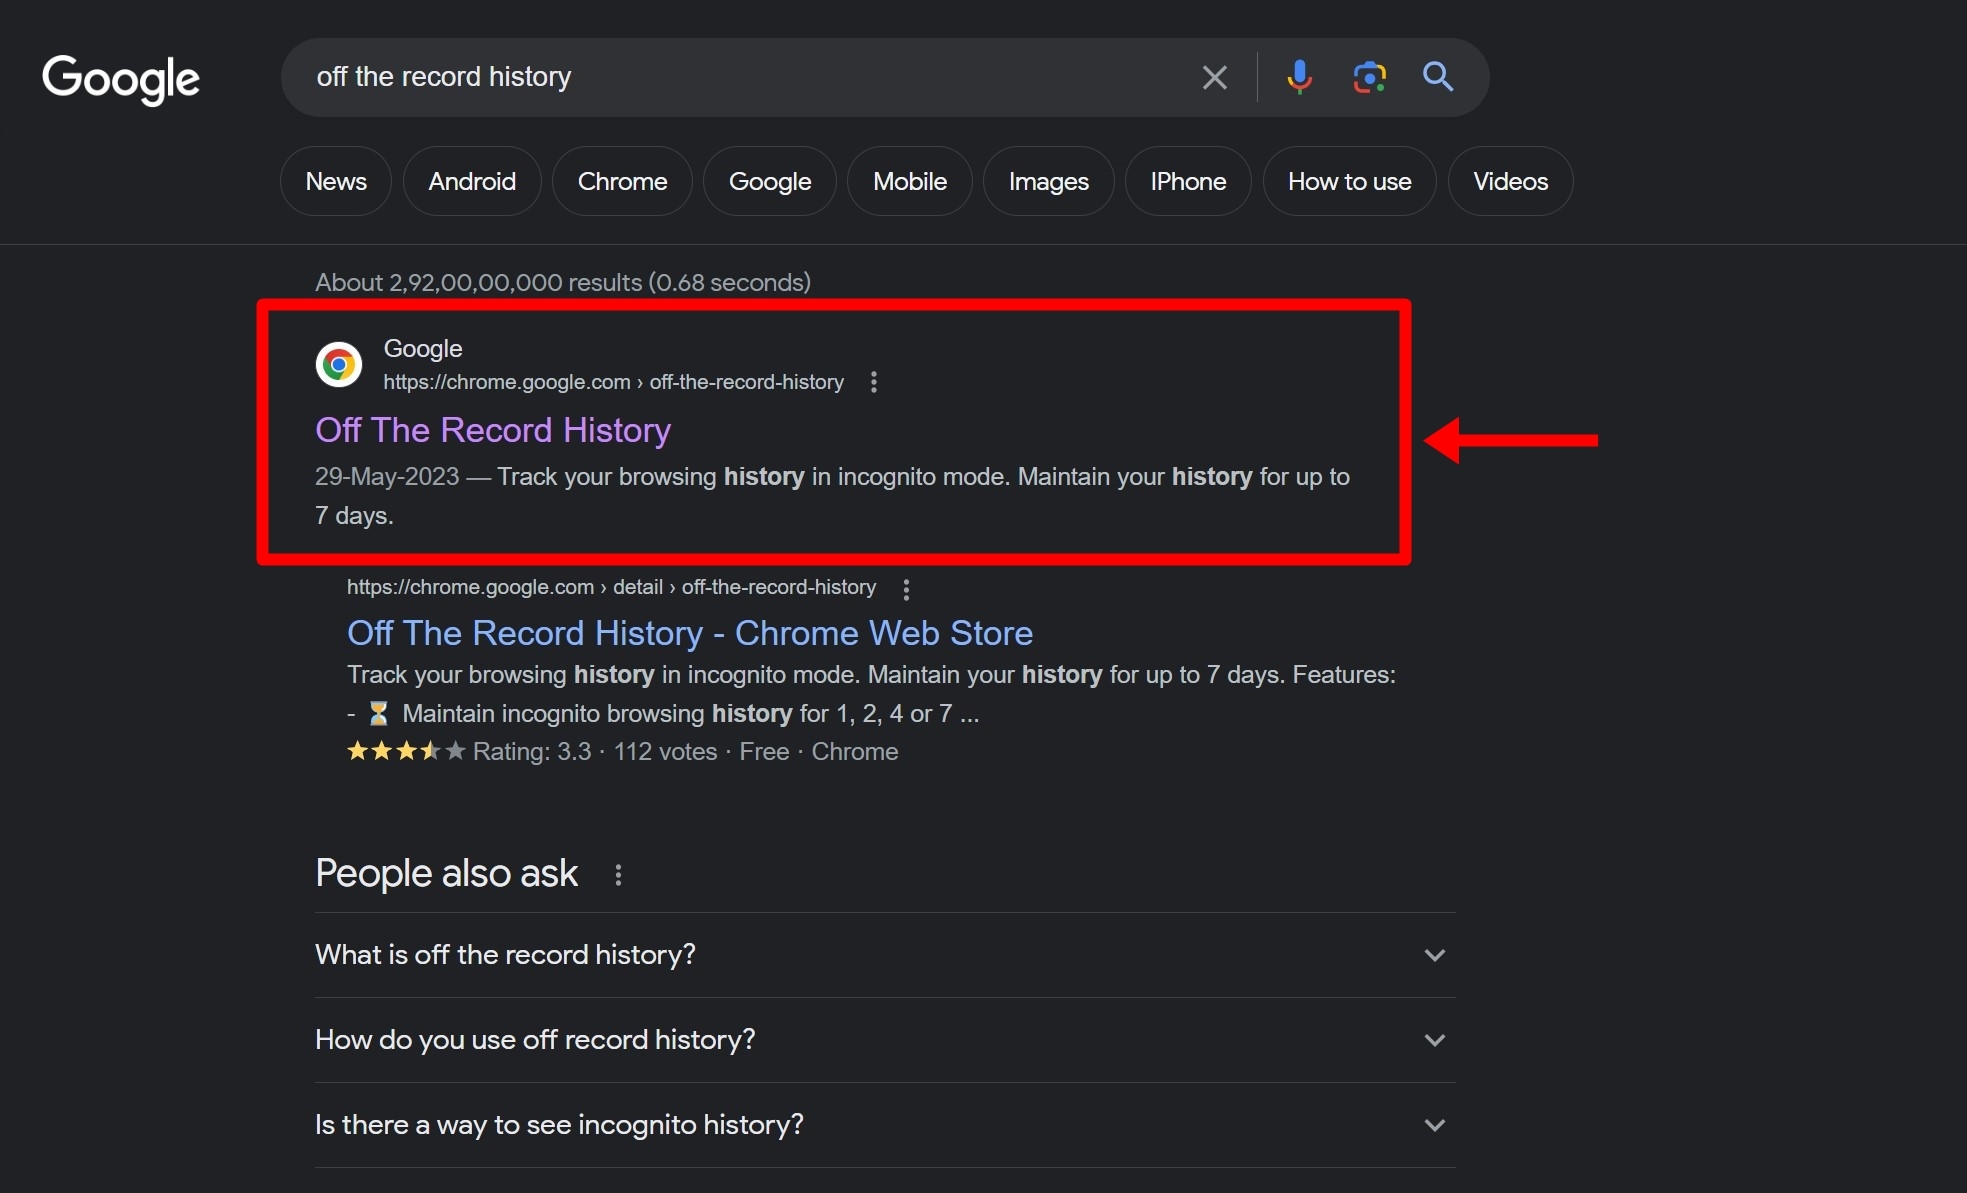Open three-dot menu on Web Store result
Image resolution: width=1967 pixels, height=1193 pixels.
tap(906, 589)
